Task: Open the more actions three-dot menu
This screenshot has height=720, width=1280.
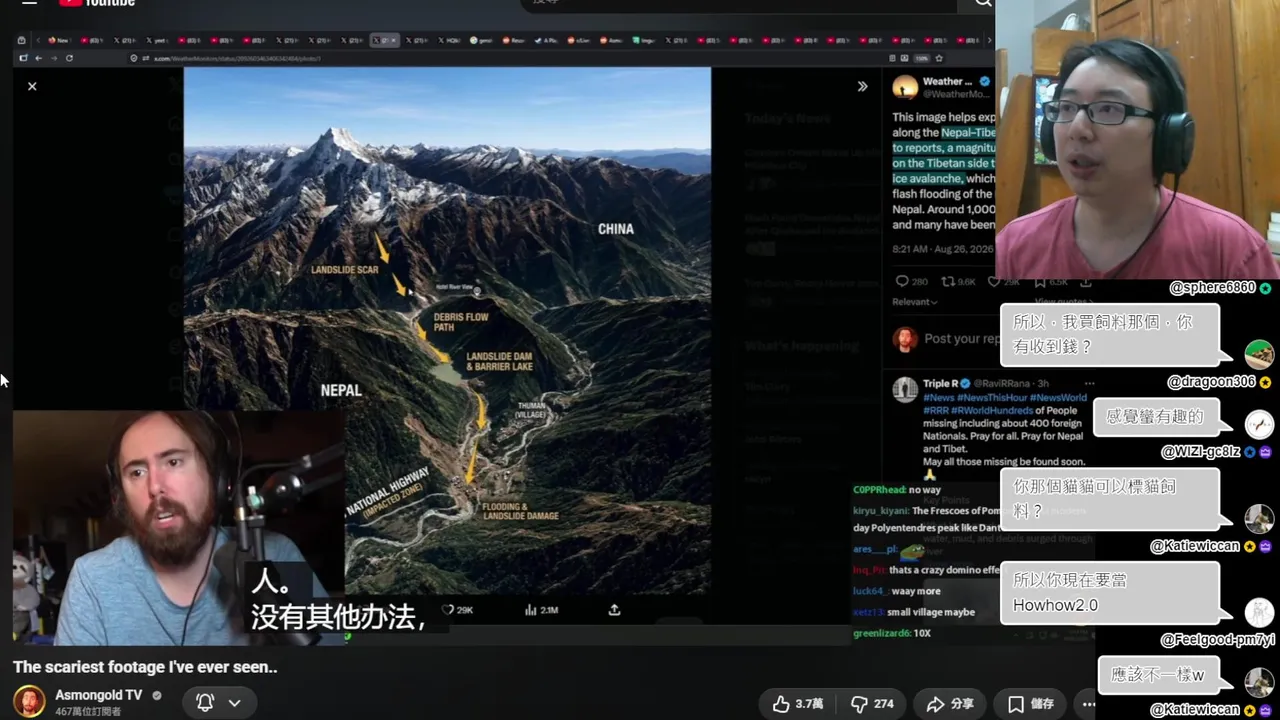Action: [1089, 704]
